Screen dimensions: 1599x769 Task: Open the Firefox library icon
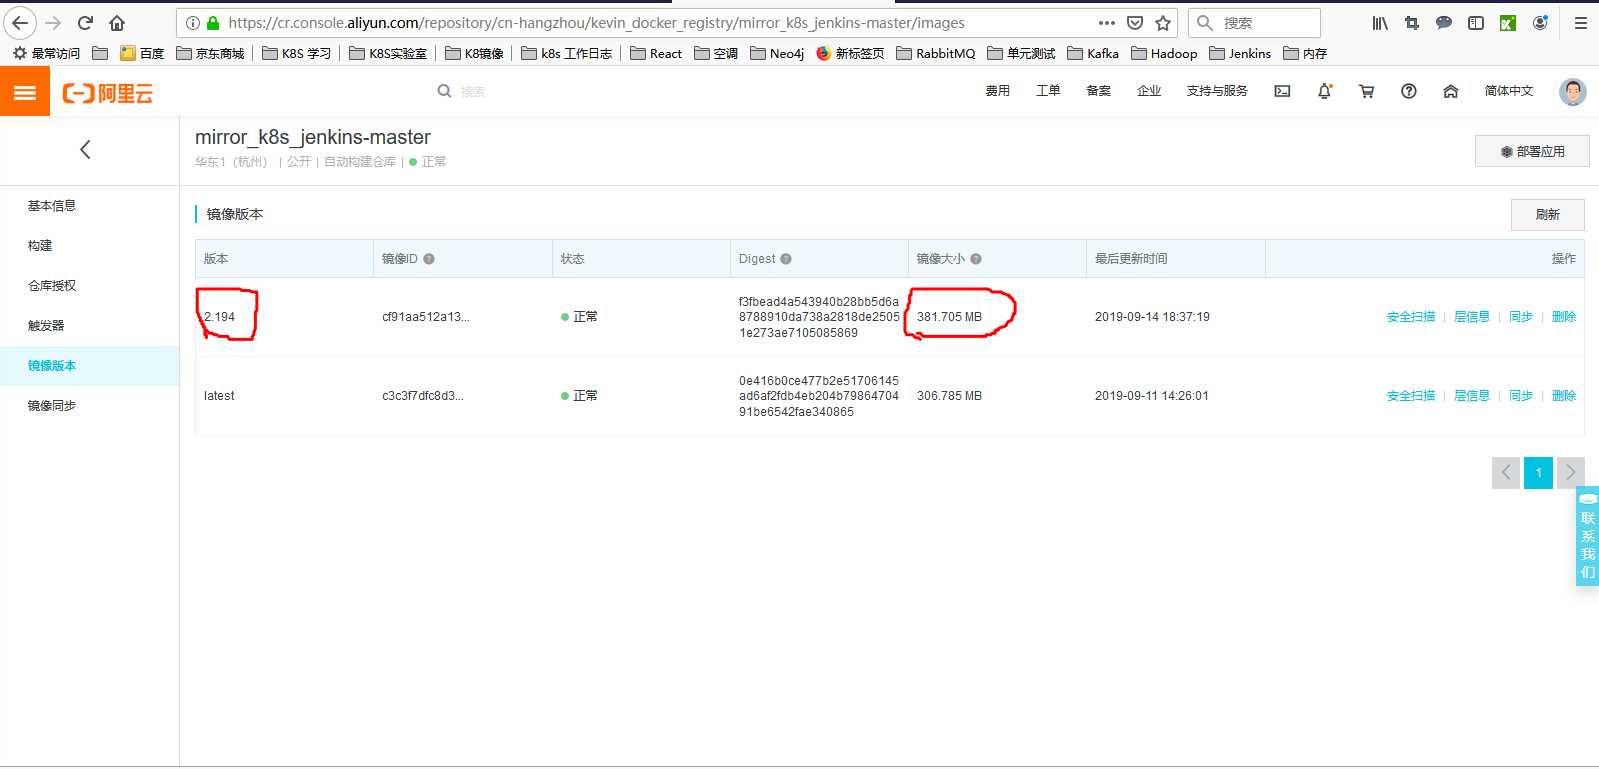pyautogui.click(x=1380, y=23)
